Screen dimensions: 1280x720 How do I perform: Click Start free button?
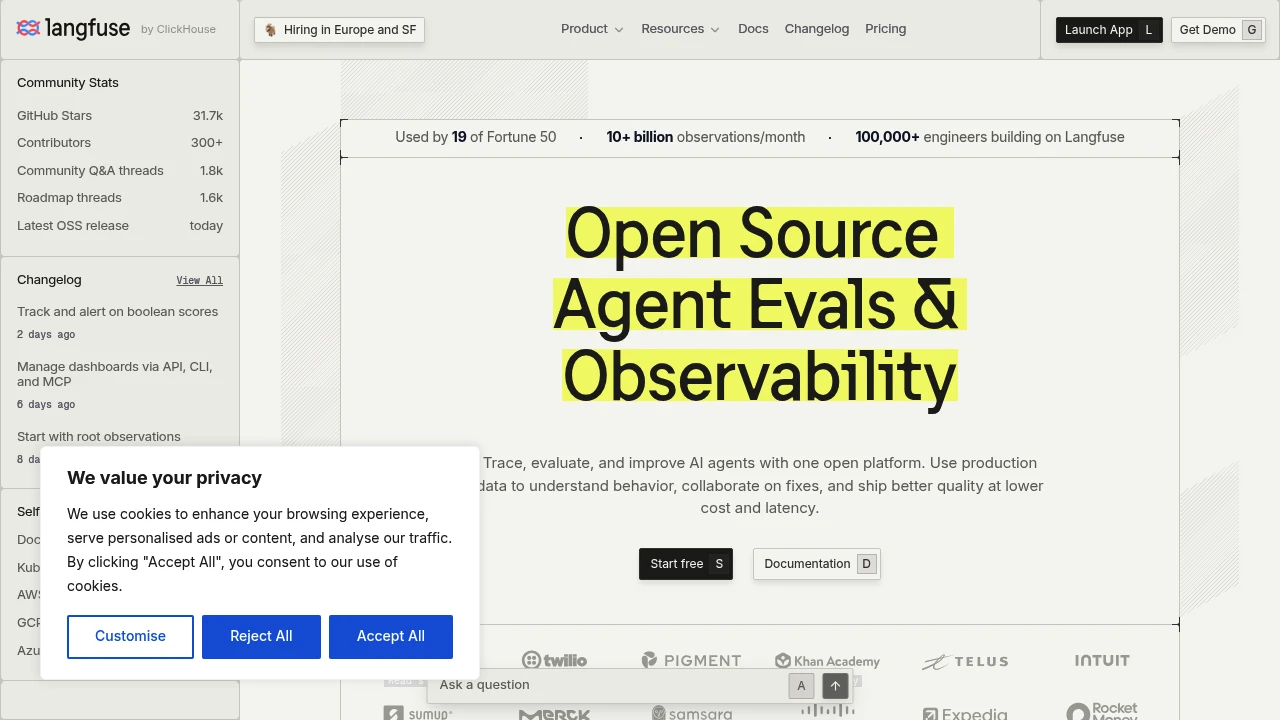(x=686, y=564)
